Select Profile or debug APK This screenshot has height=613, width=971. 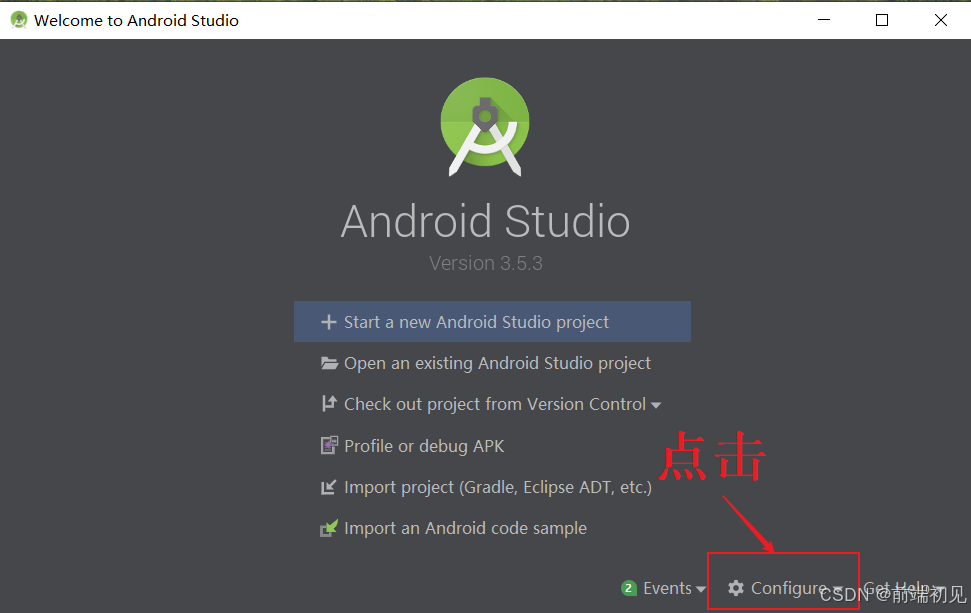point(412,446)
